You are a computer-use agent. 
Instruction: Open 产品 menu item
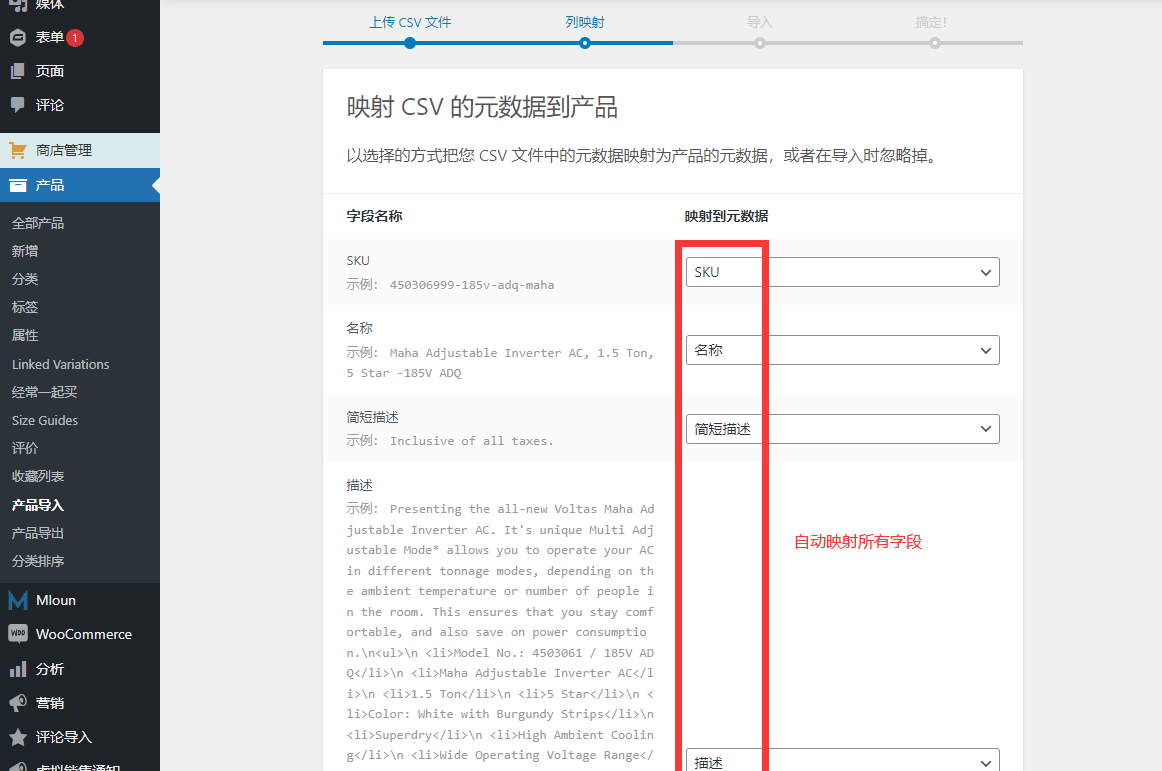[80, 185]
